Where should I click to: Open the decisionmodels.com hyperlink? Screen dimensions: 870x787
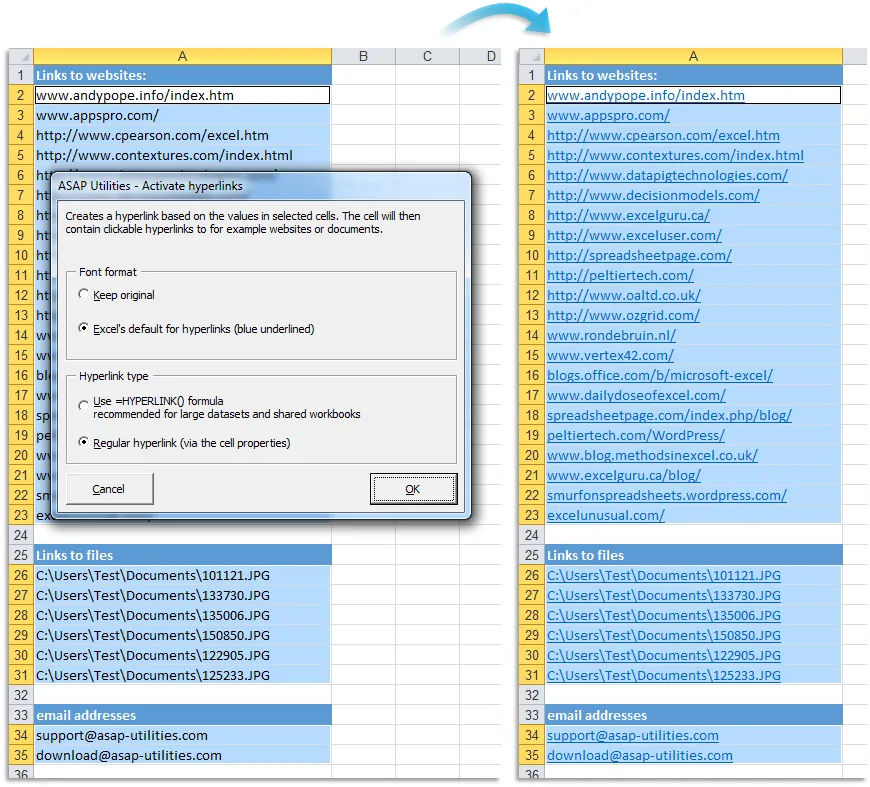pos(653,195)
